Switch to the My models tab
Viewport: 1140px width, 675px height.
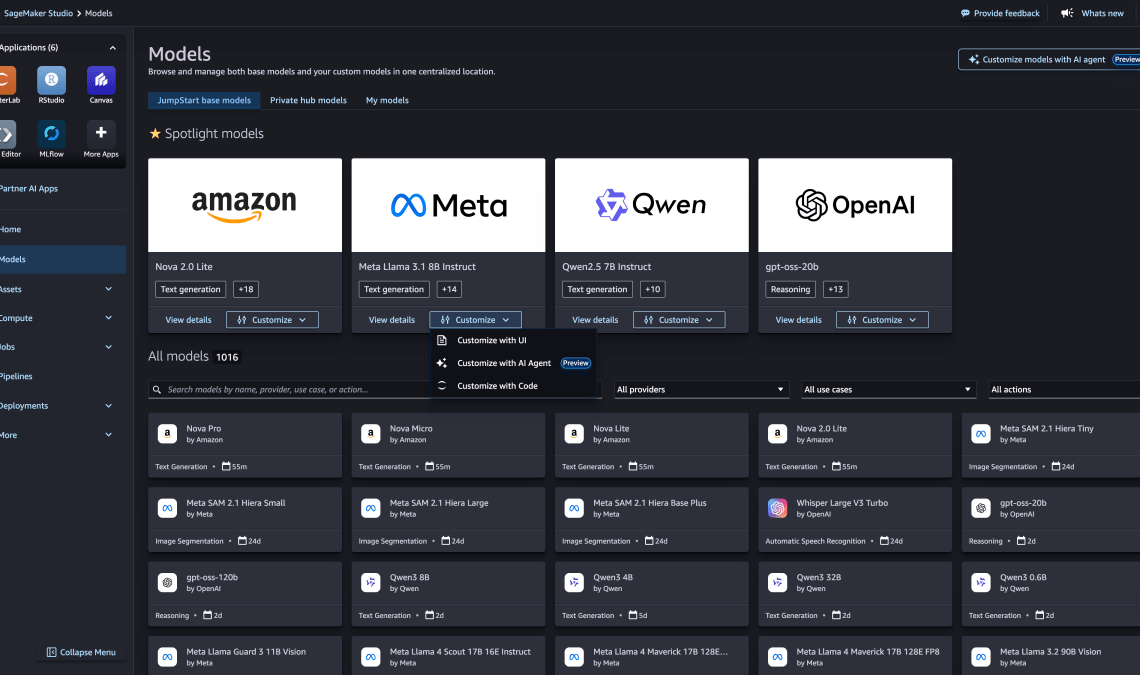click(387, 100)
